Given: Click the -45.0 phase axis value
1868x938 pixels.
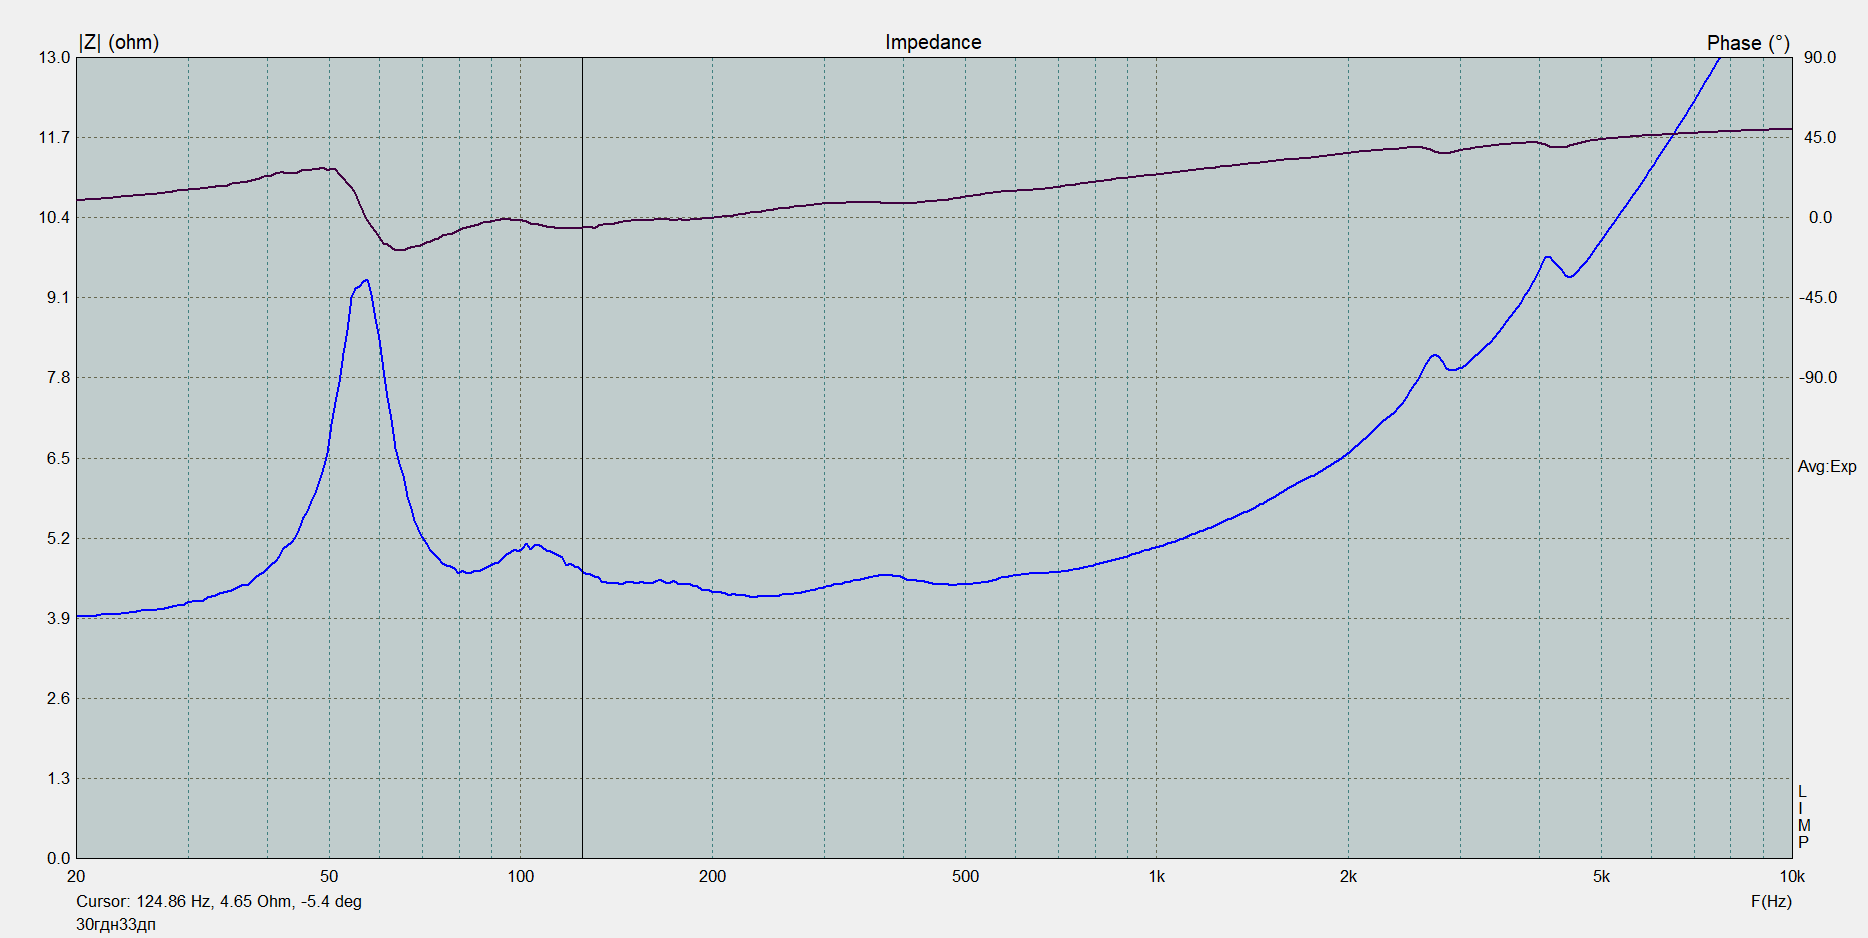Looking at the screenshot, I should [1818, 297].
